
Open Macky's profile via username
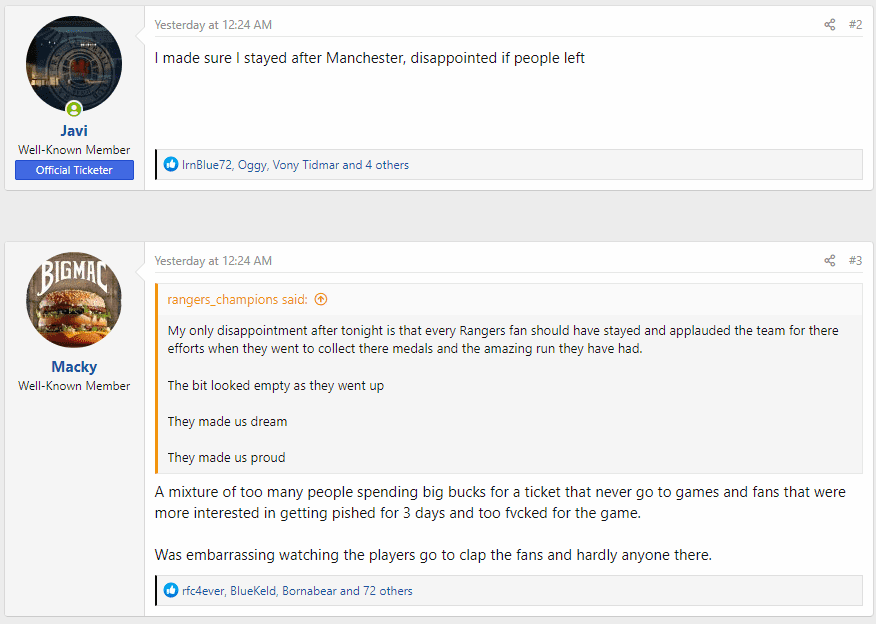click(x=74, y=367)
